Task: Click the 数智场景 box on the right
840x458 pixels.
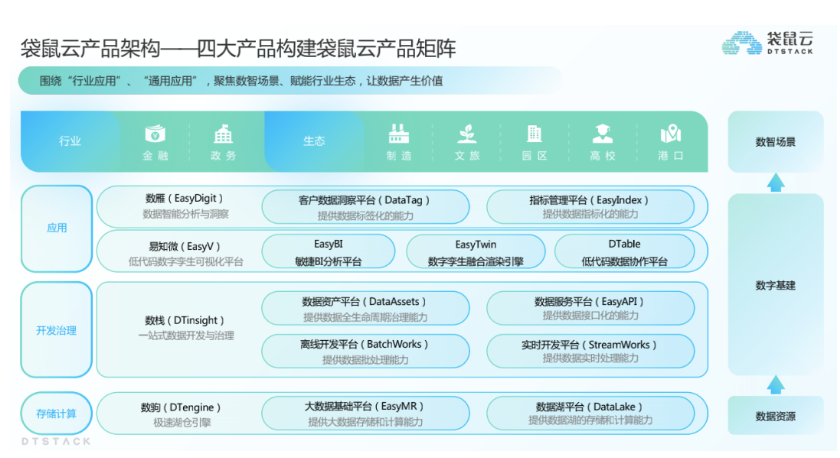Action: tap(776, 142)
